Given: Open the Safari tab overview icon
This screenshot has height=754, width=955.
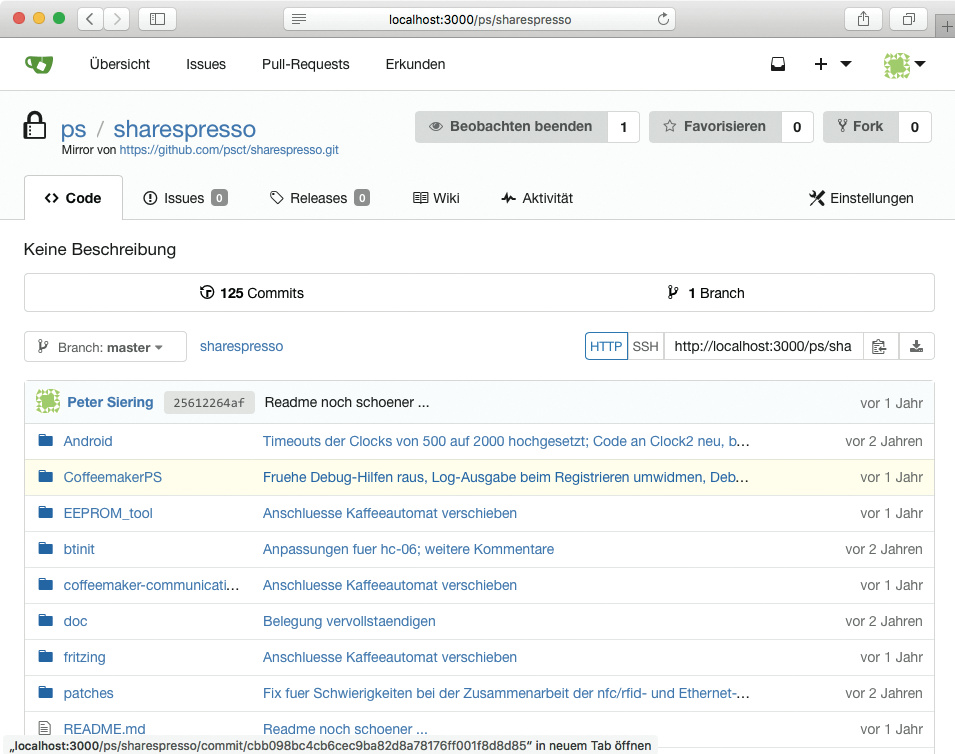Looking at the screenshot, I should [x=909, y=19].
